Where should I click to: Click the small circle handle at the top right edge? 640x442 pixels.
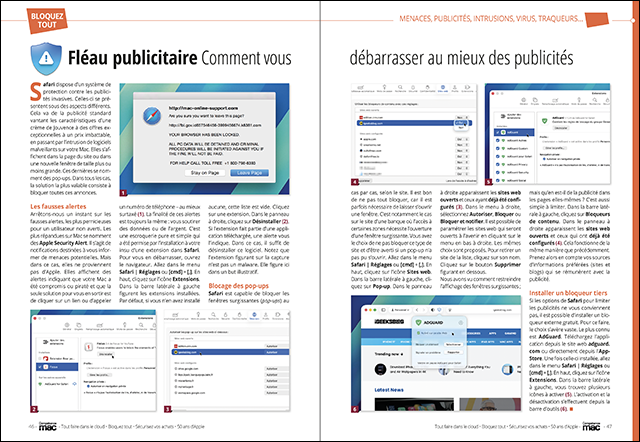[633, 20]
